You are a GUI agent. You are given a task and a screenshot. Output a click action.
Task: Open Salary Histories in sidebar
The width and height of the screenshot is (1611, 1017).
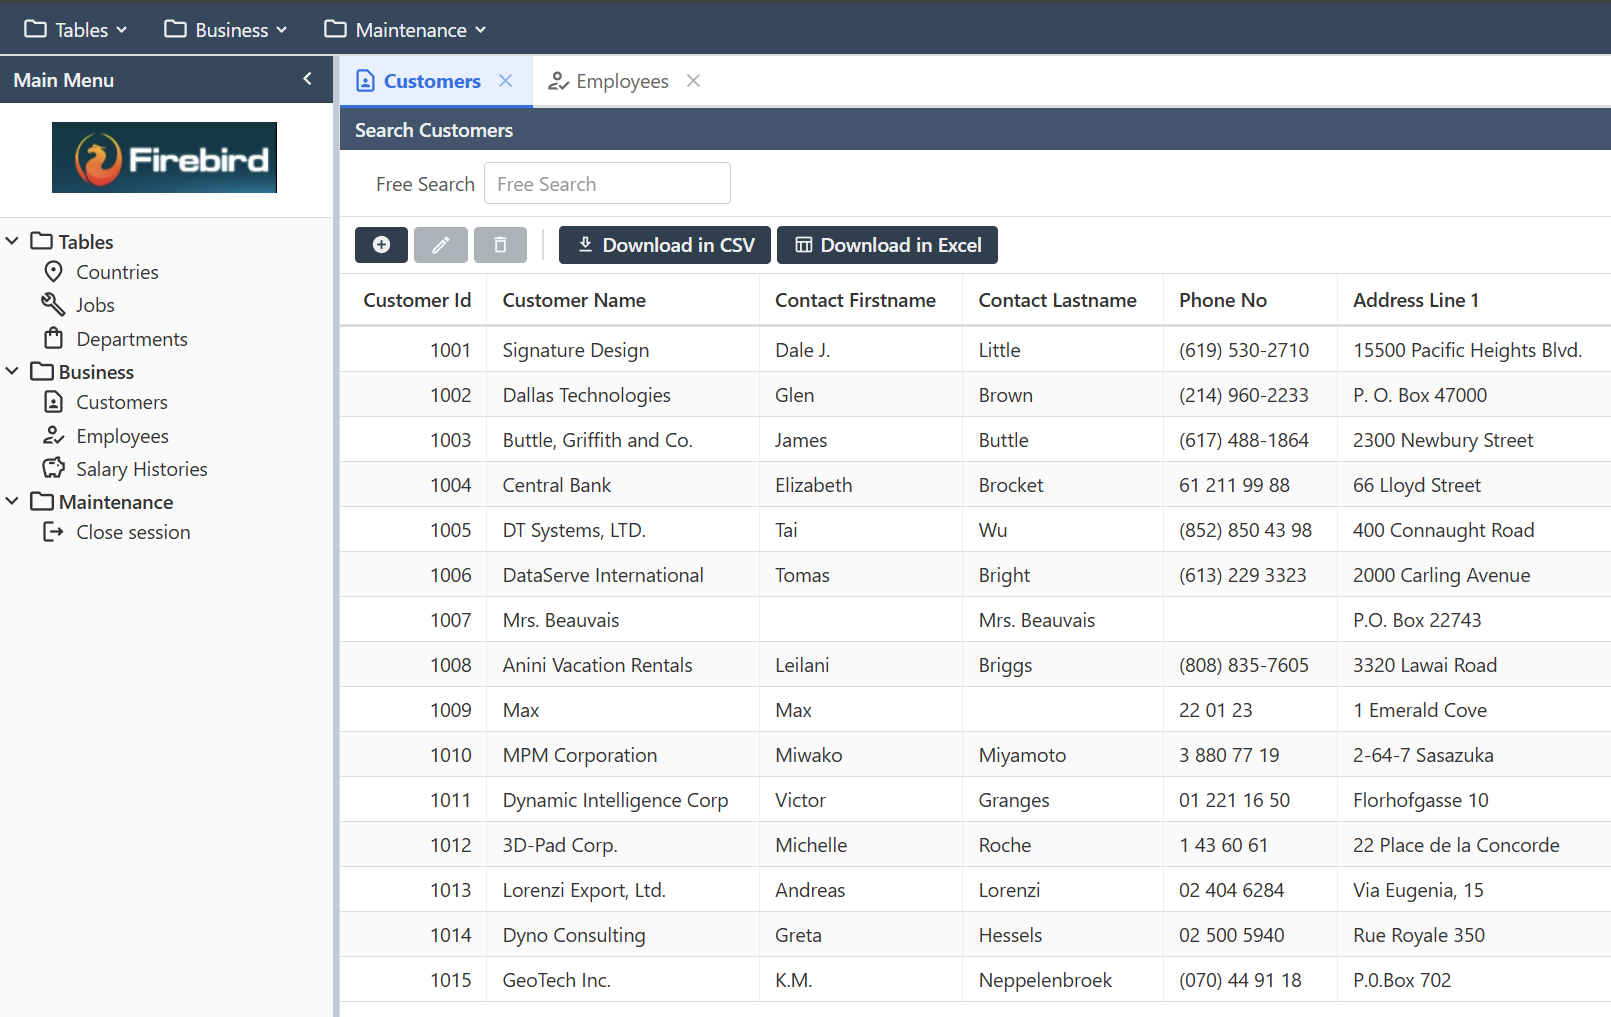tap(141, 469)
